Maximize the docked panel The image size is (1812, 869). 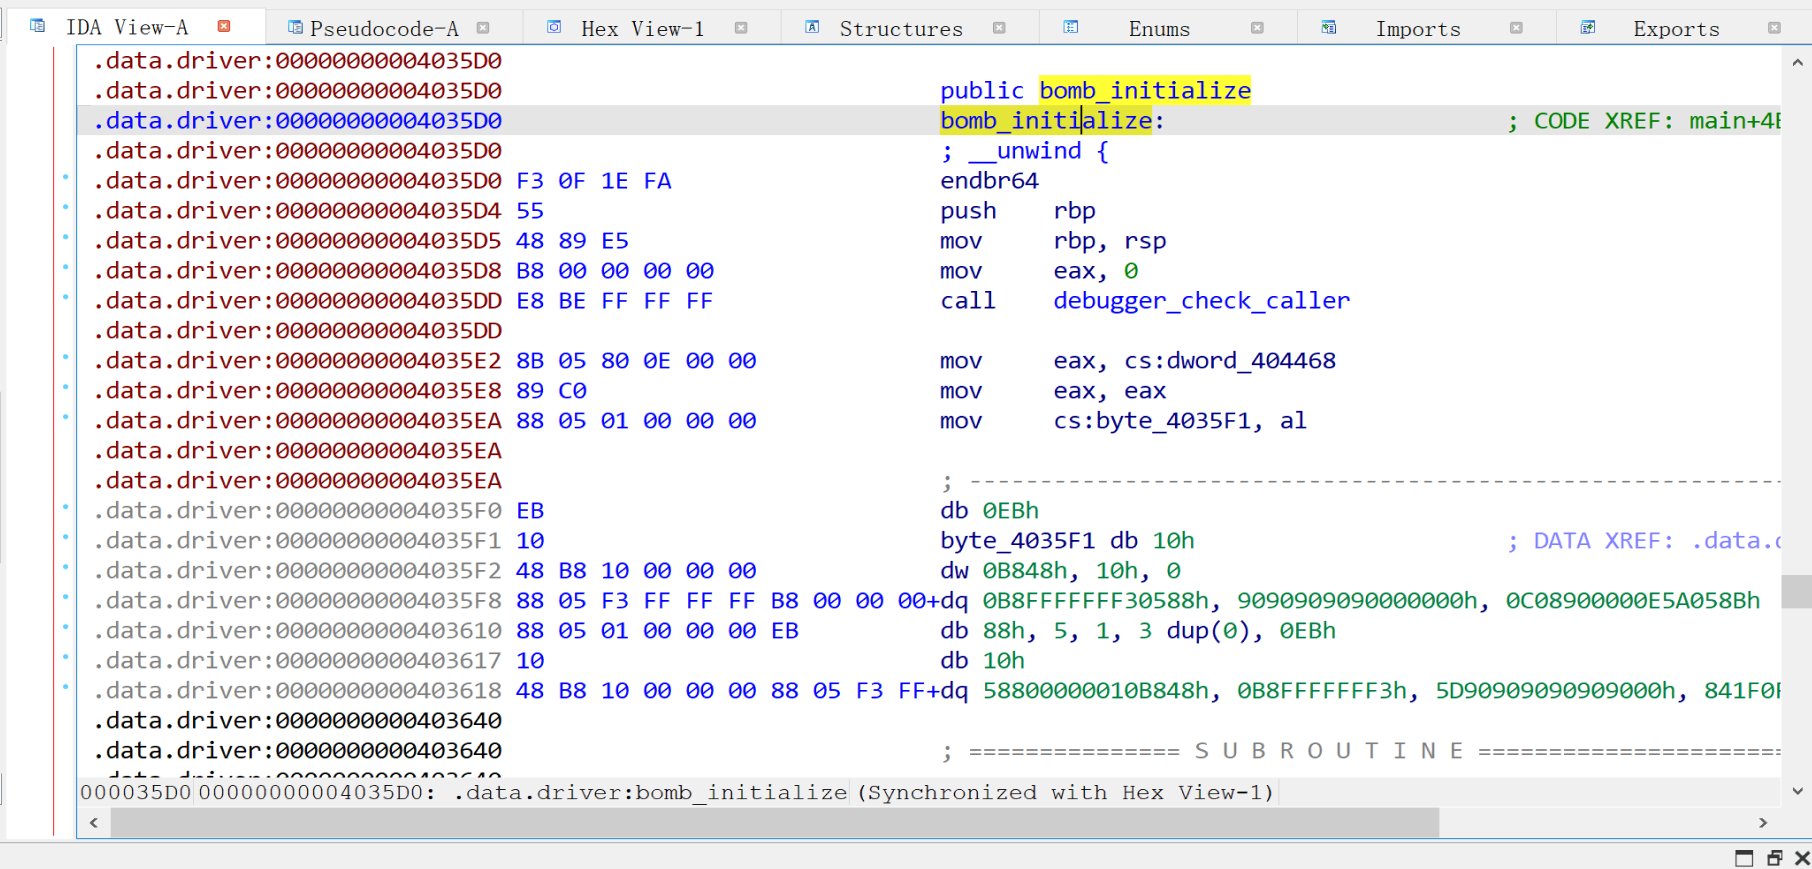pyautogui.click(x=1744, y=858)
